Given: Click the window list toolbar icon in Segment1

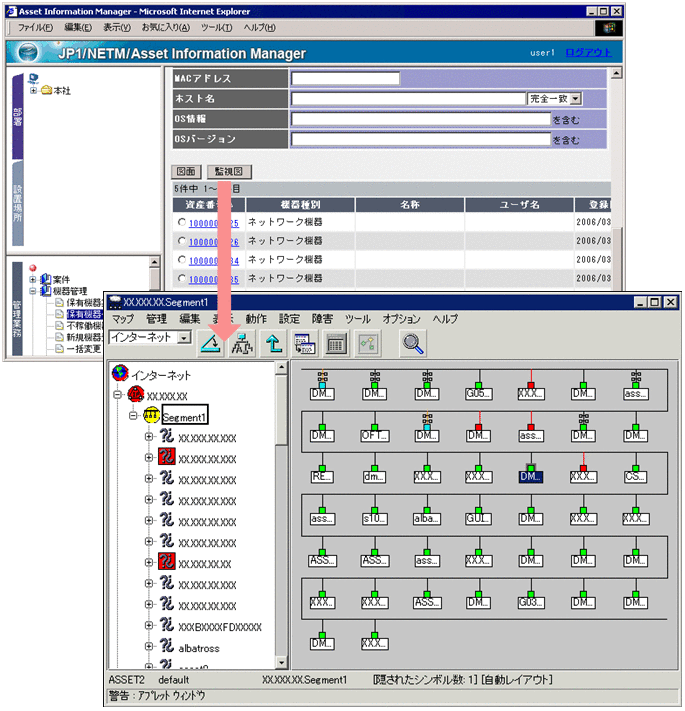Looking at the screenshot, I should tap(305, 344).
